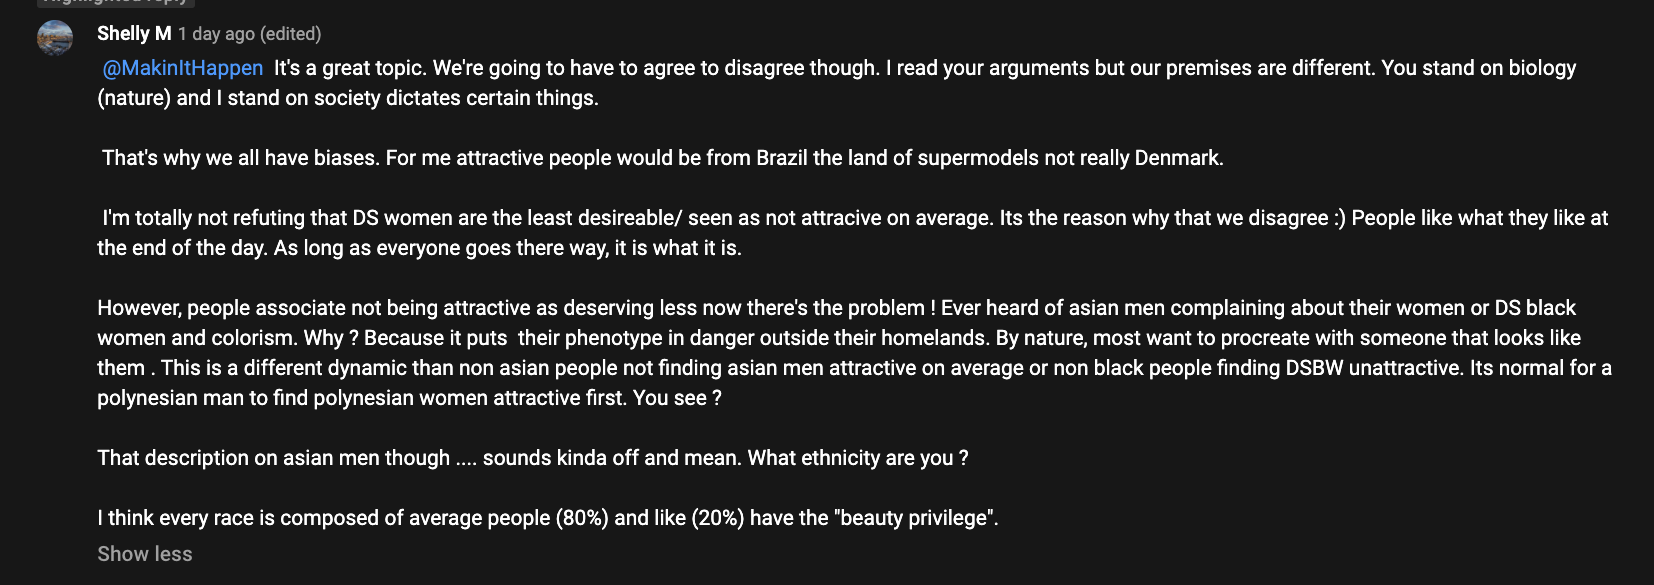
Task: Click the word "colorism" in the comment
Action: click(x=257, y=338)
